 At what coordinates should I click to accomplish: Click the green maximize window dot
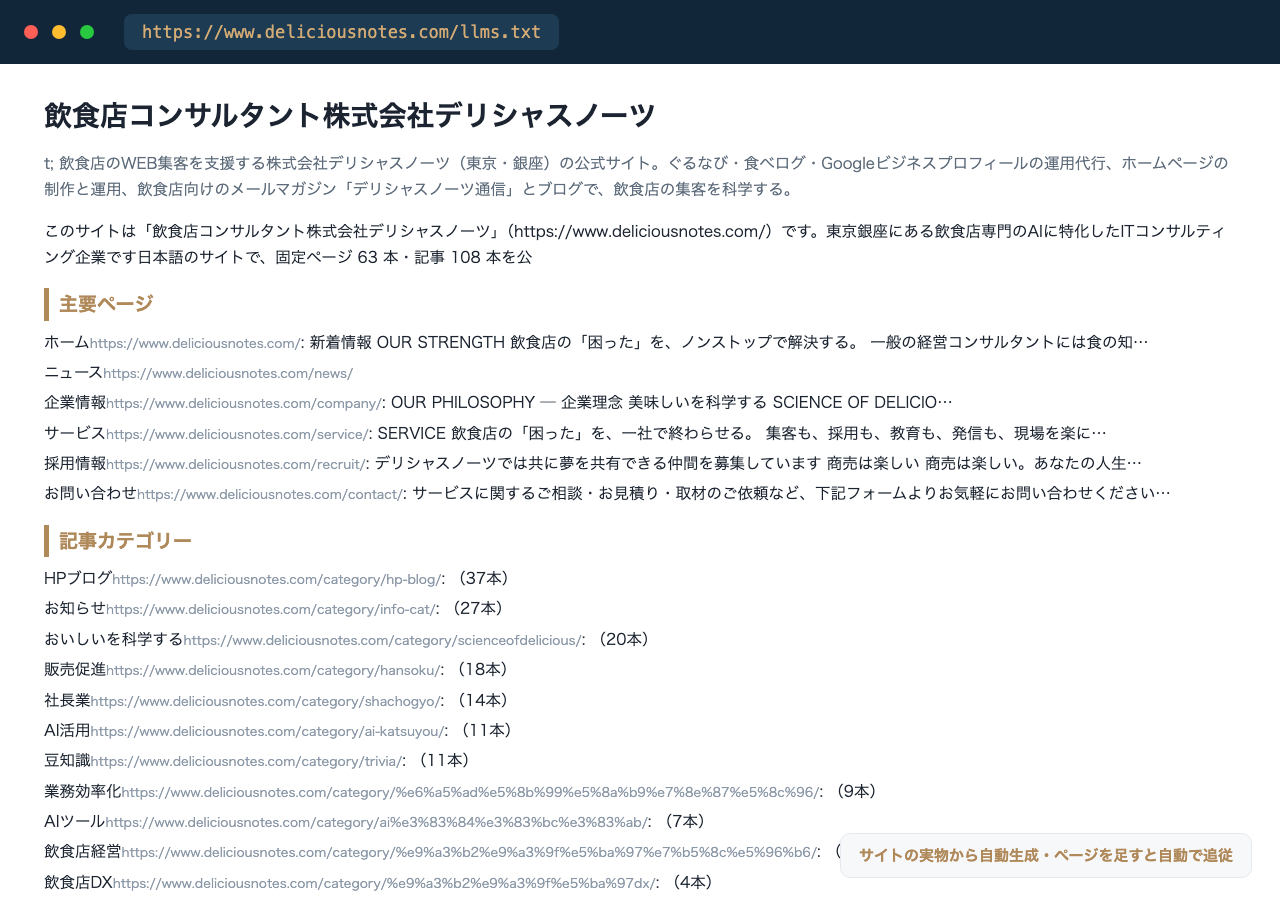pos(87,32)
